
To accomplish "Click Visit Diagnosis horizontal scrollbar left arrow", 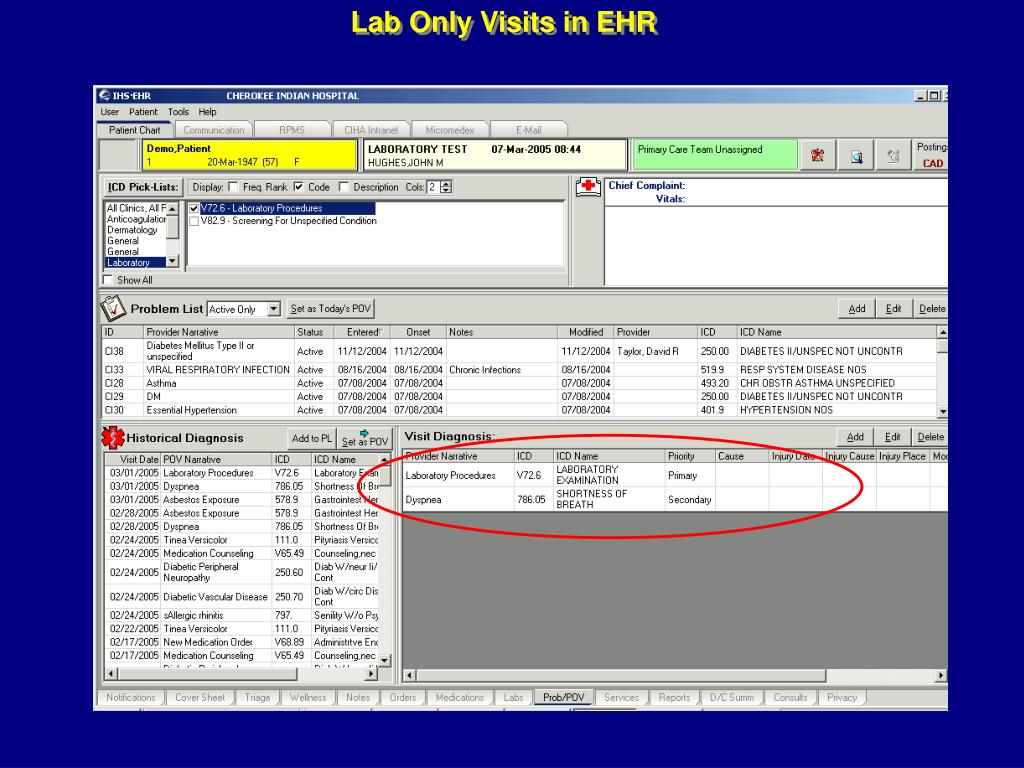I will click(409, 675).
